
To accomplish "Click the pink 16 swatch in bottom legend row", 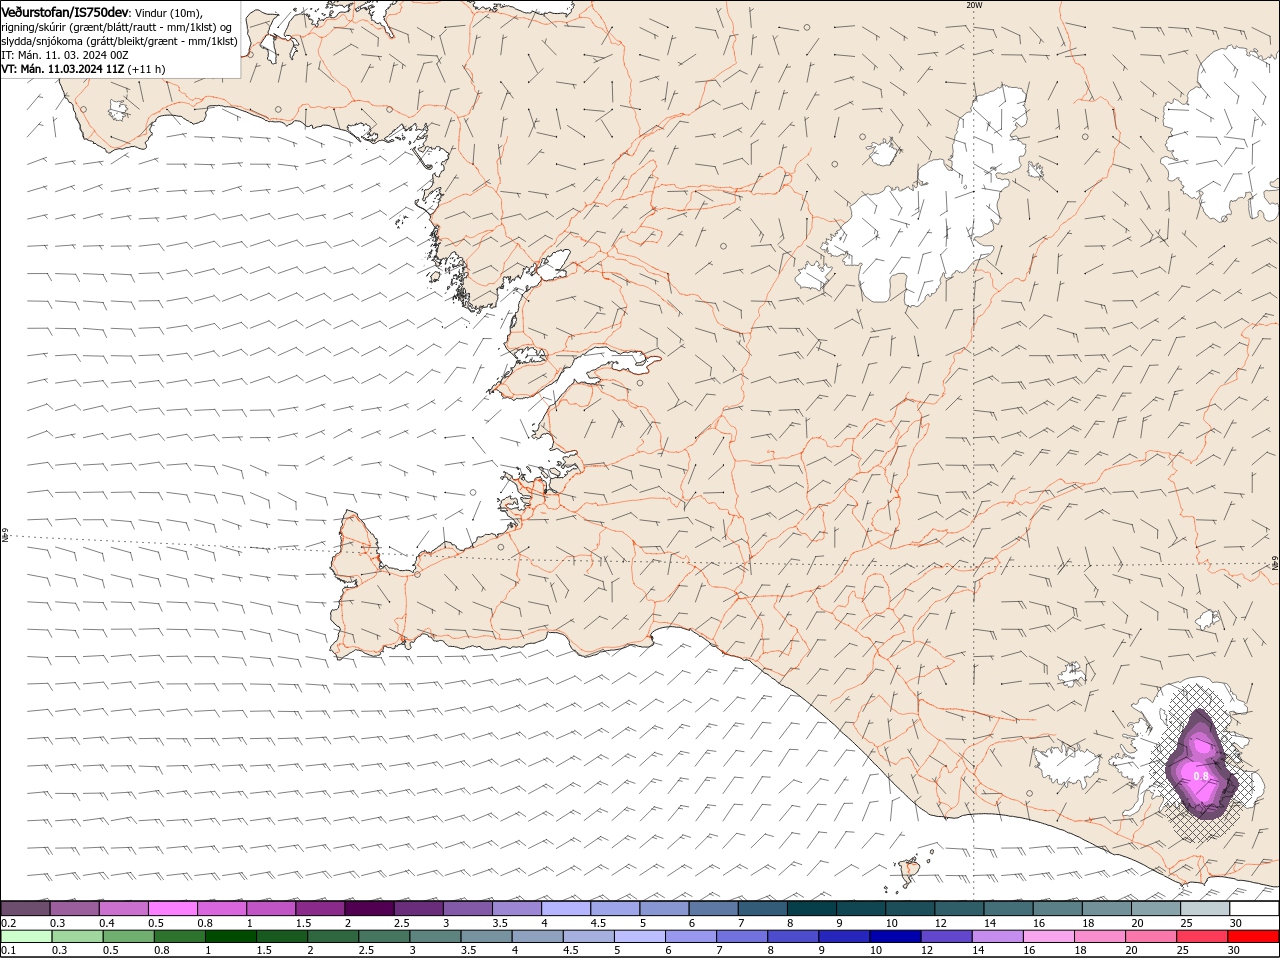I will click(x=1050, y=935).
